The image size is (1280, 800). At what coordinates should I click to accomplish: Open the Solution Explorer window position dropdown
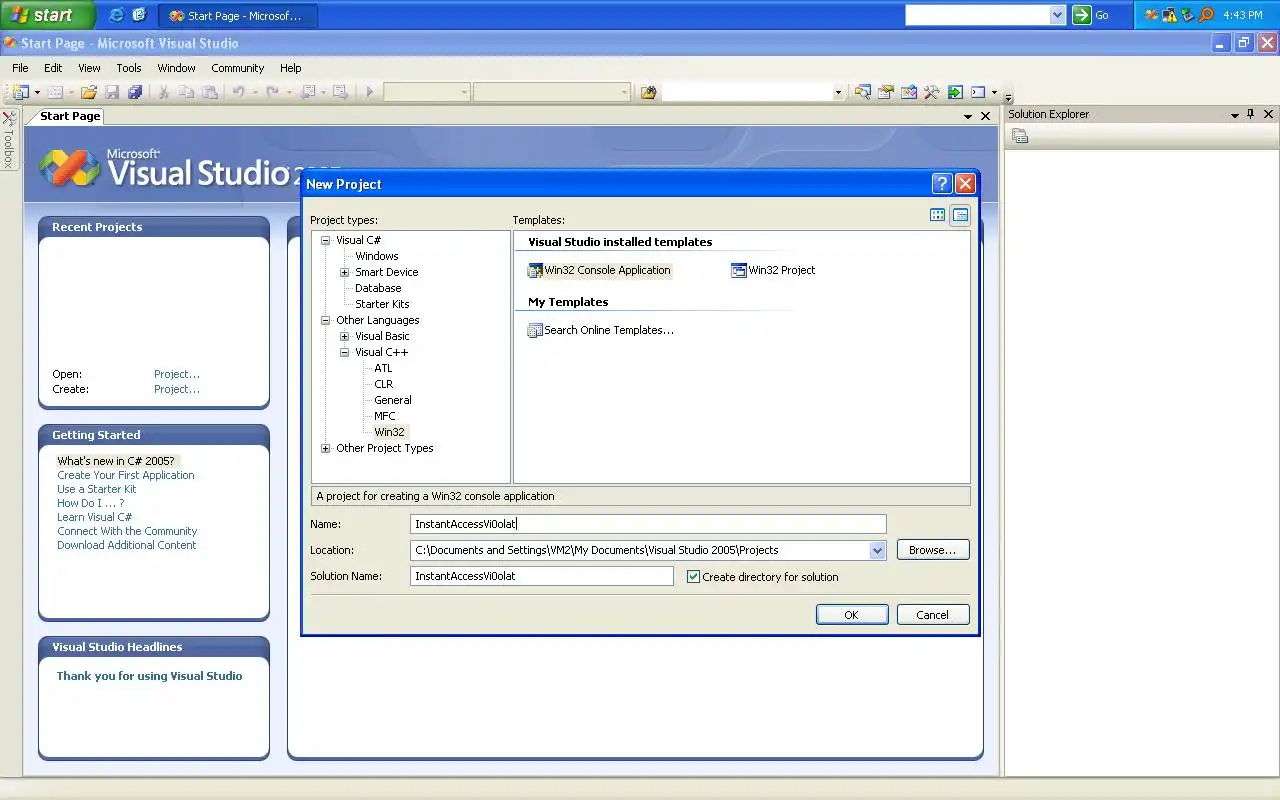pyautogui.click(x=1235, y=115)
